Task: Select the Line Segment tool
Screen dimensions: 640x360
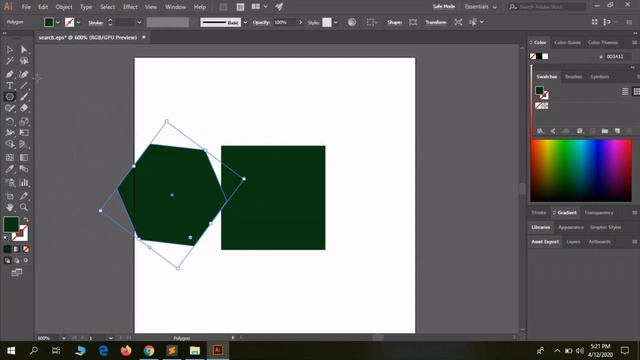Action: [x=24, y=86]
